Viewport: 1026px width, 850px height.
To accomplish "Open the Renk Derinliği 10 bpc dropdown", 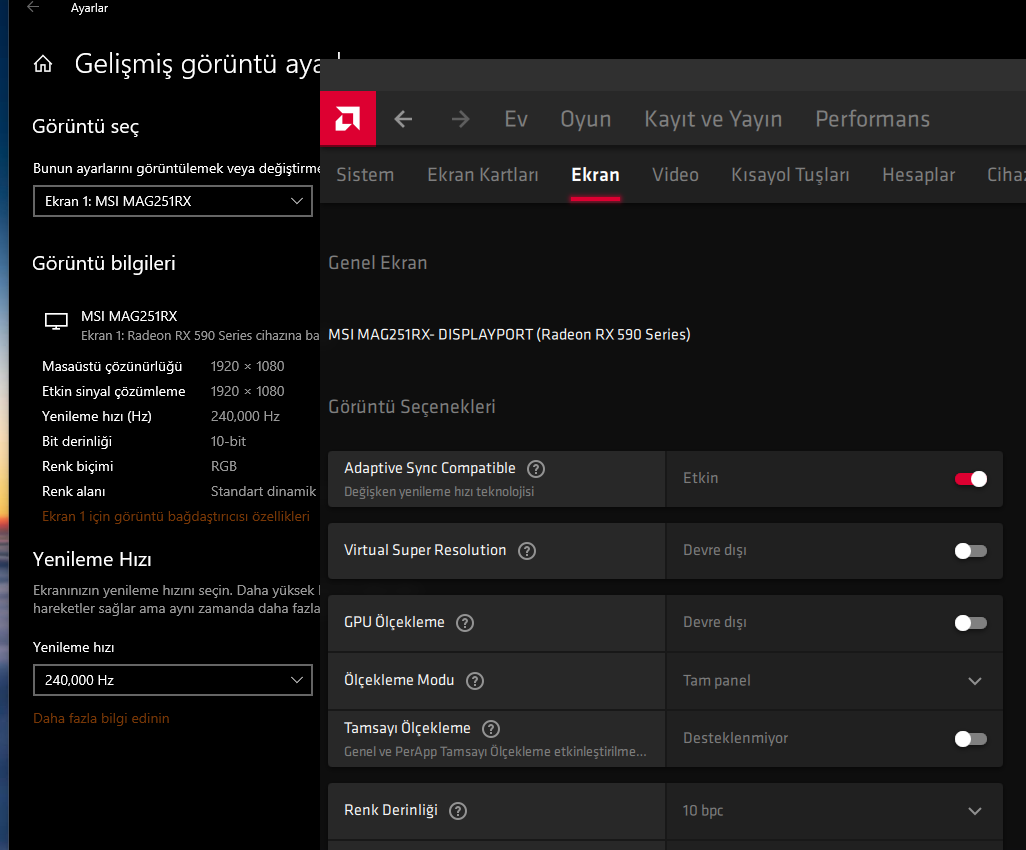I will tap(975, 811).
